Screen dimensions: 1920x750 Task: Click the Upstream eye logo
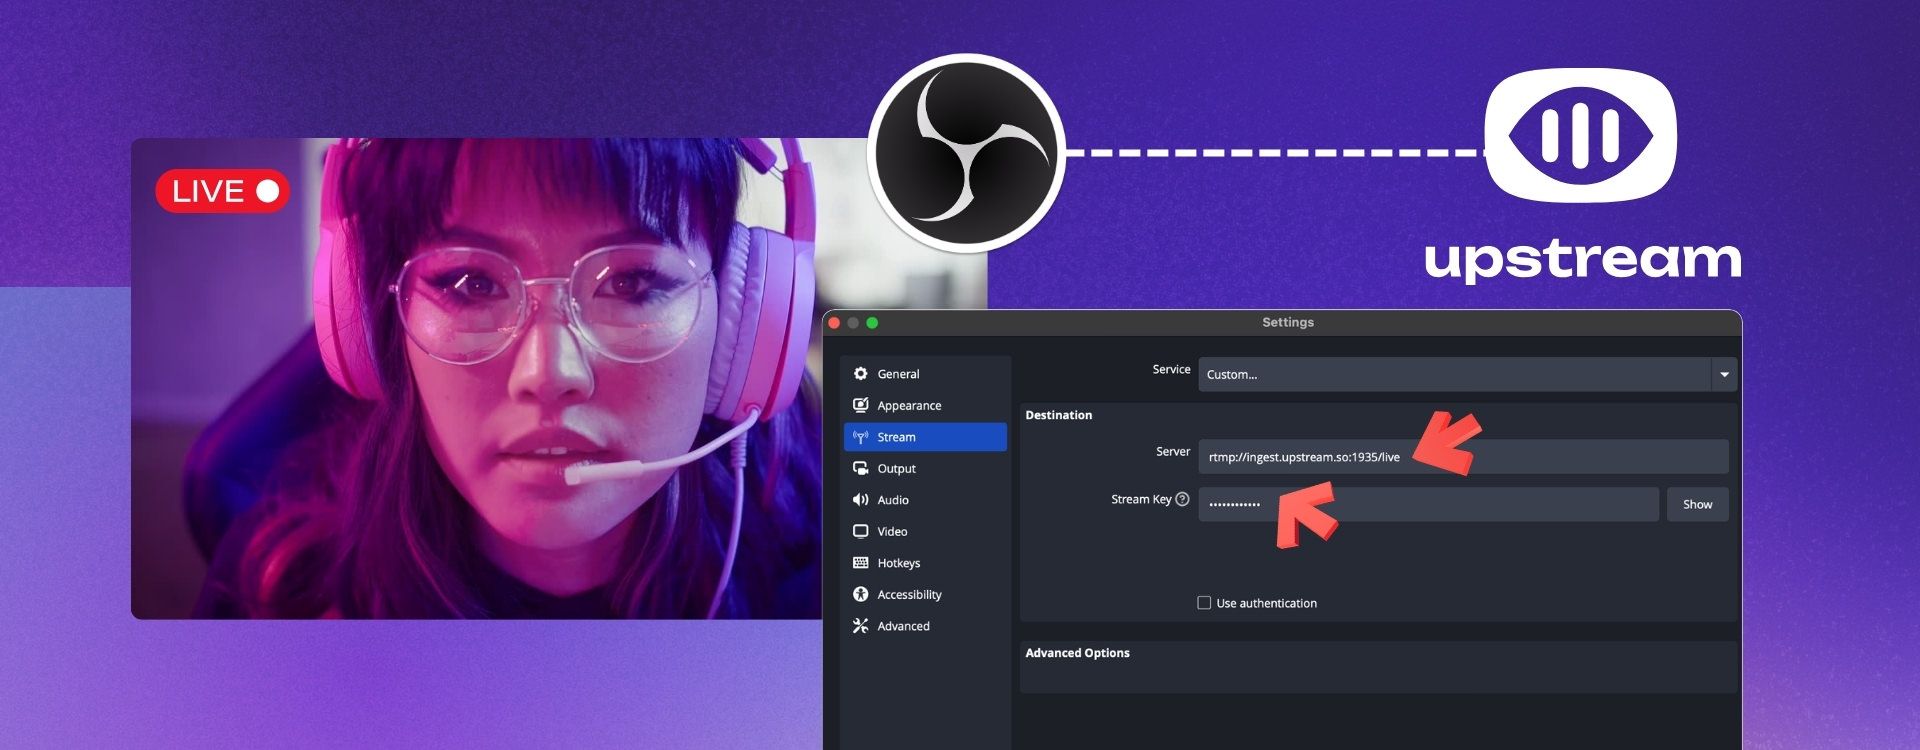pyautogui.click(x=1580, y=135)
